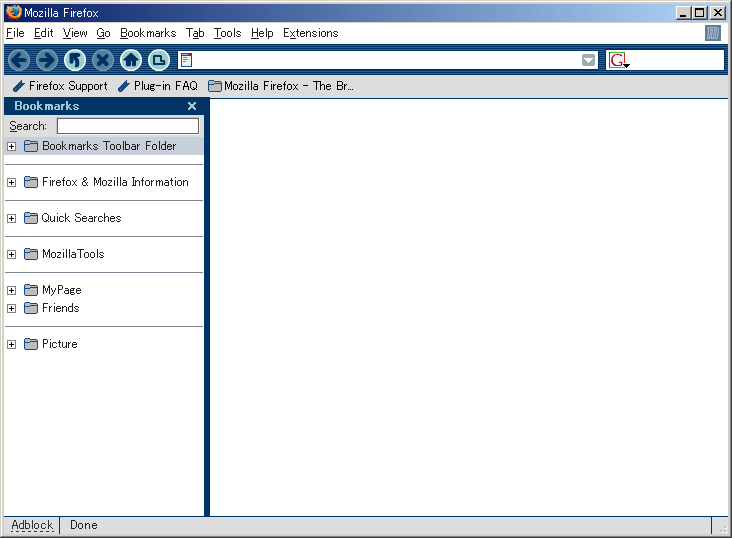Open the Tools menu
This screenshot has height=538, width=732.
click(x=227, y=33)
